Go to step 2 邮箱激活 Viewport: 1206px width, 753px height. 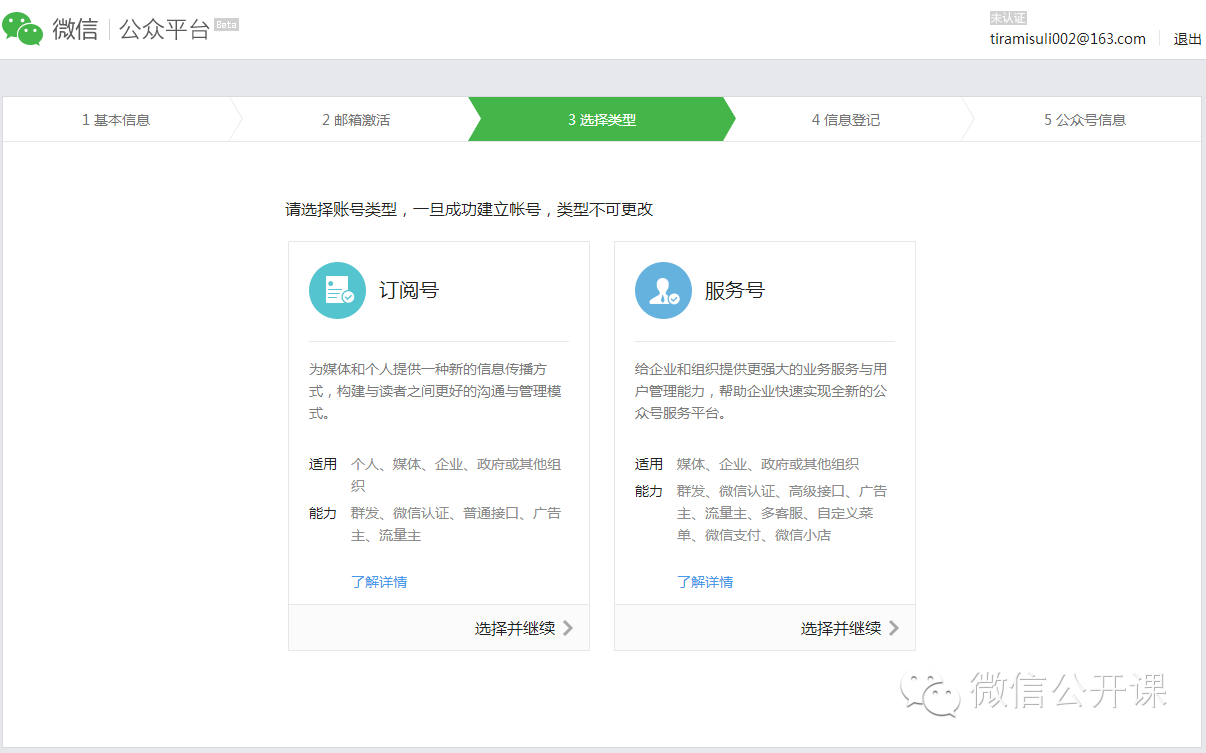pyautogui.click(x=356, y=120)
